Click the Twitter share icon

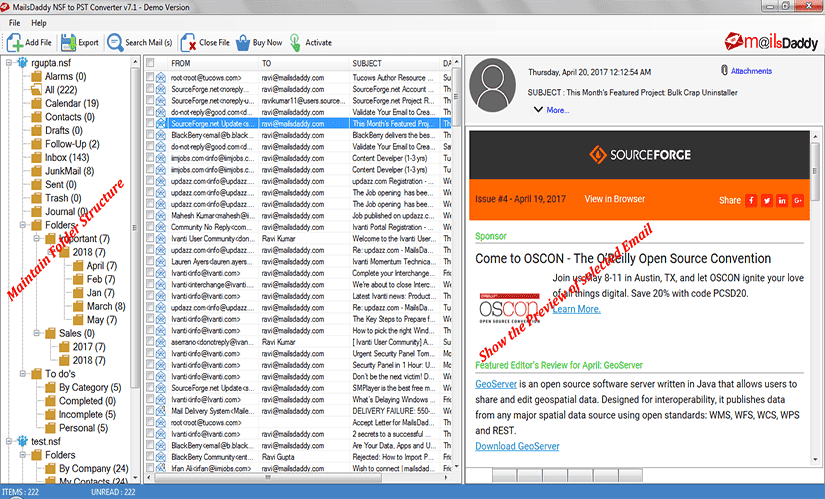pyautogui.click(x=767, y=201)
